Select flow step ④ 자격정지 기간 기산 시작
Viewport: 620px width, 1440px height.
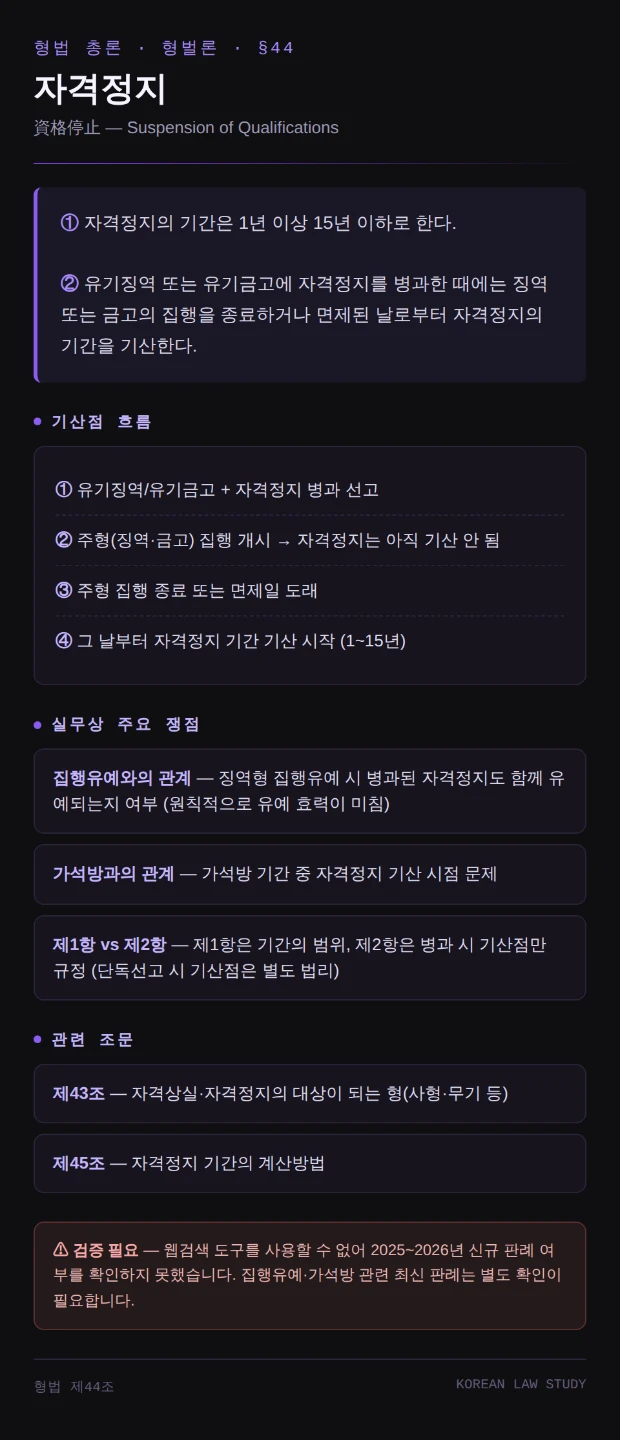pos(310,641)
